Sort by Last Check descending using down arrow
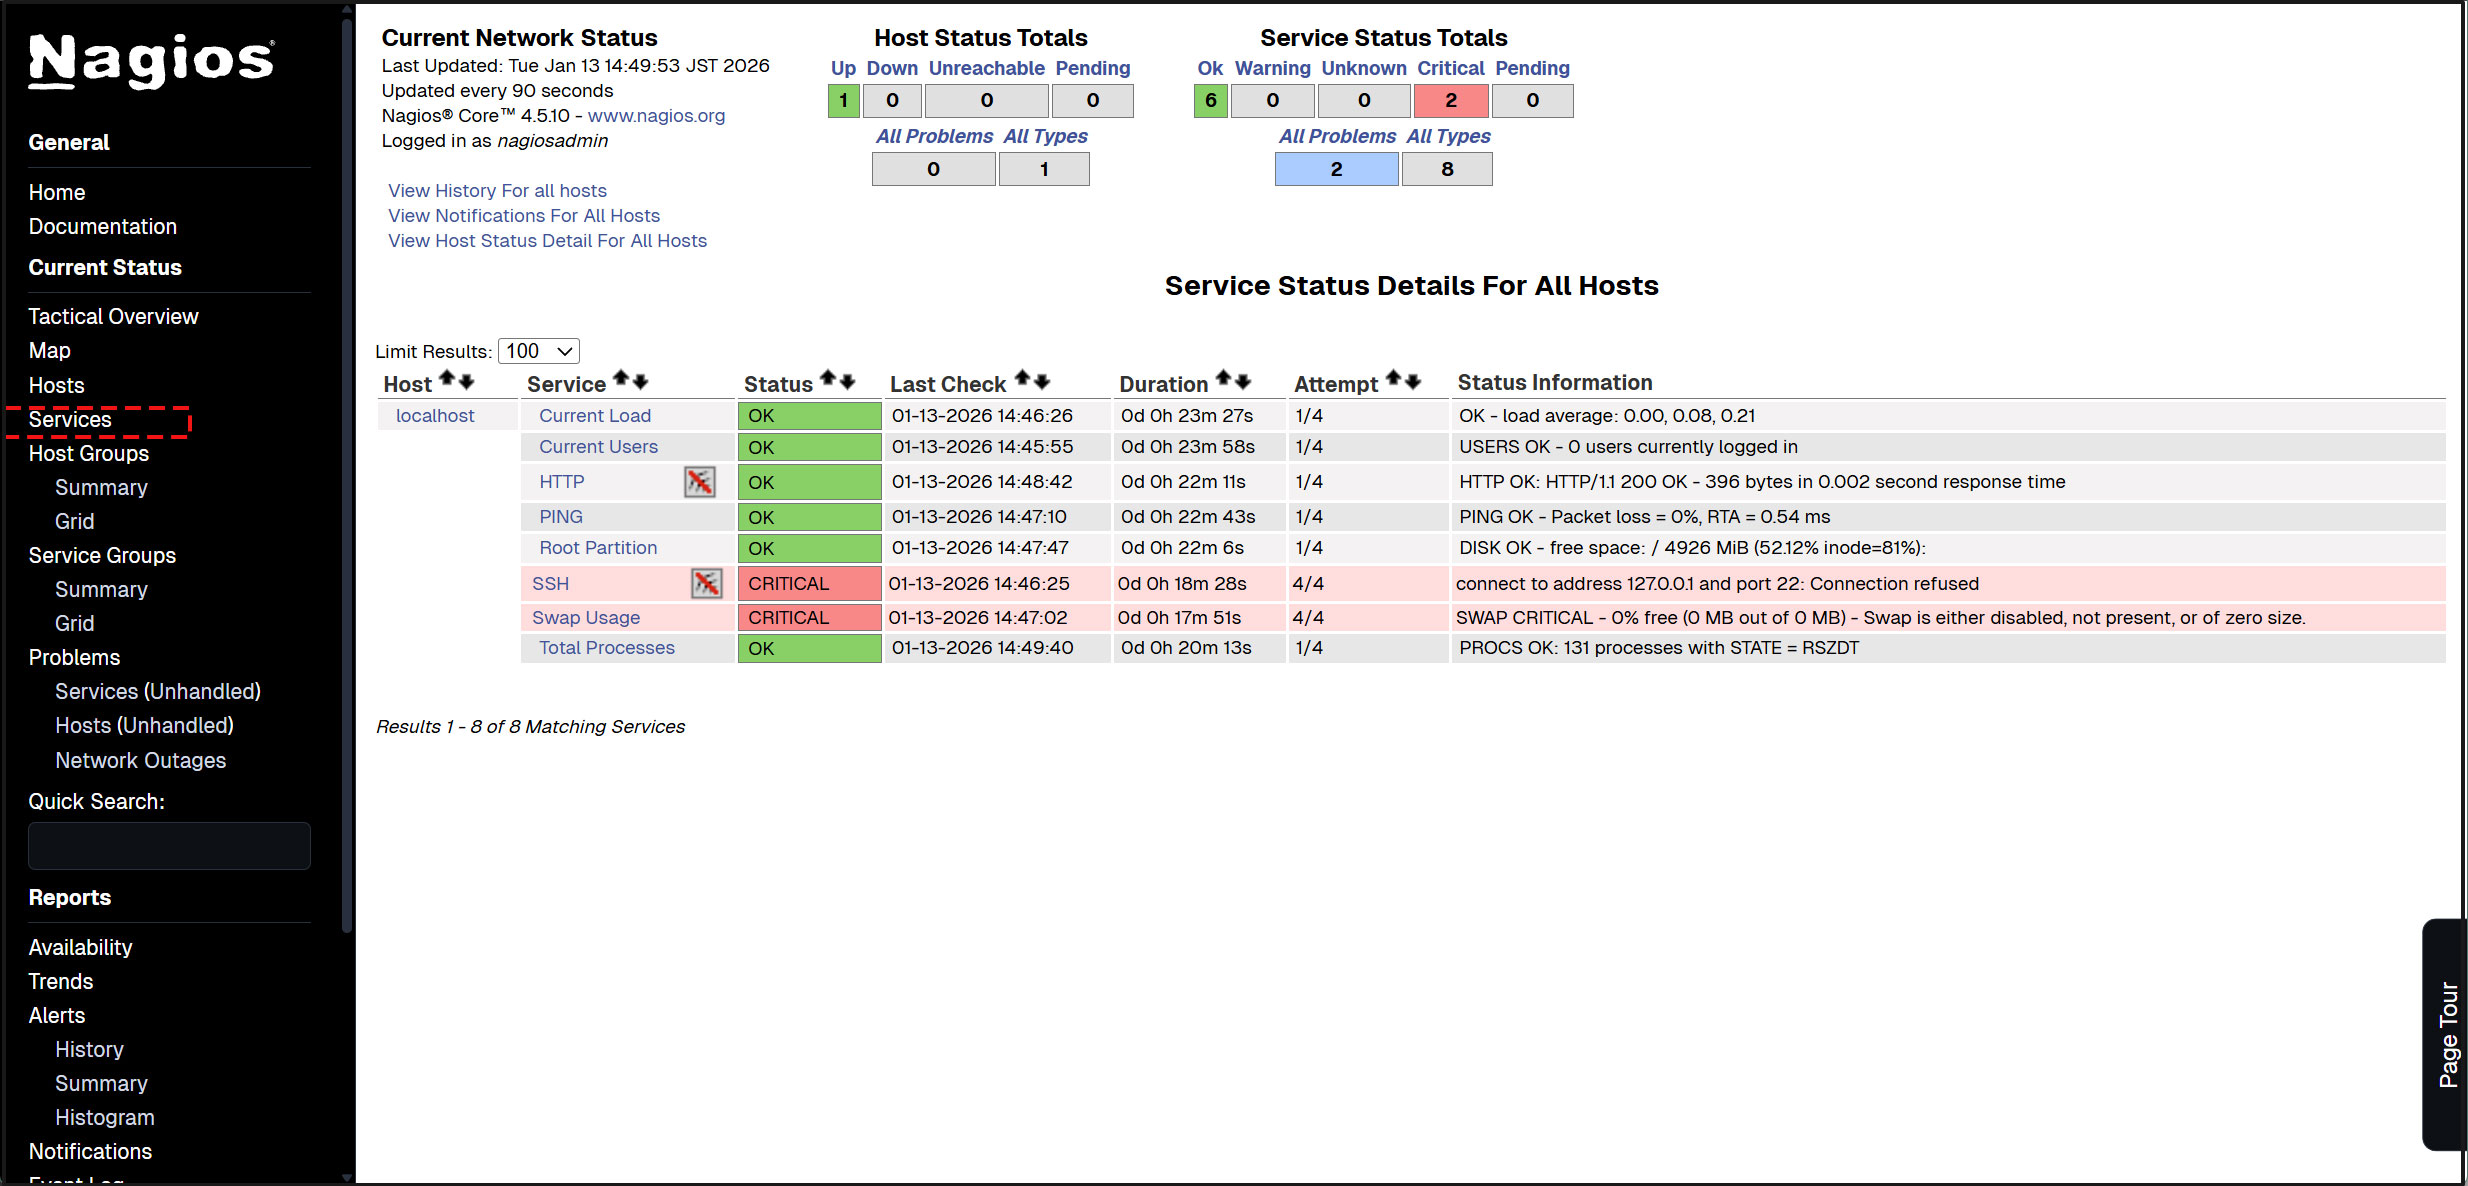The height and width of the screenshot is (1186, 2468). (1042, 381)
